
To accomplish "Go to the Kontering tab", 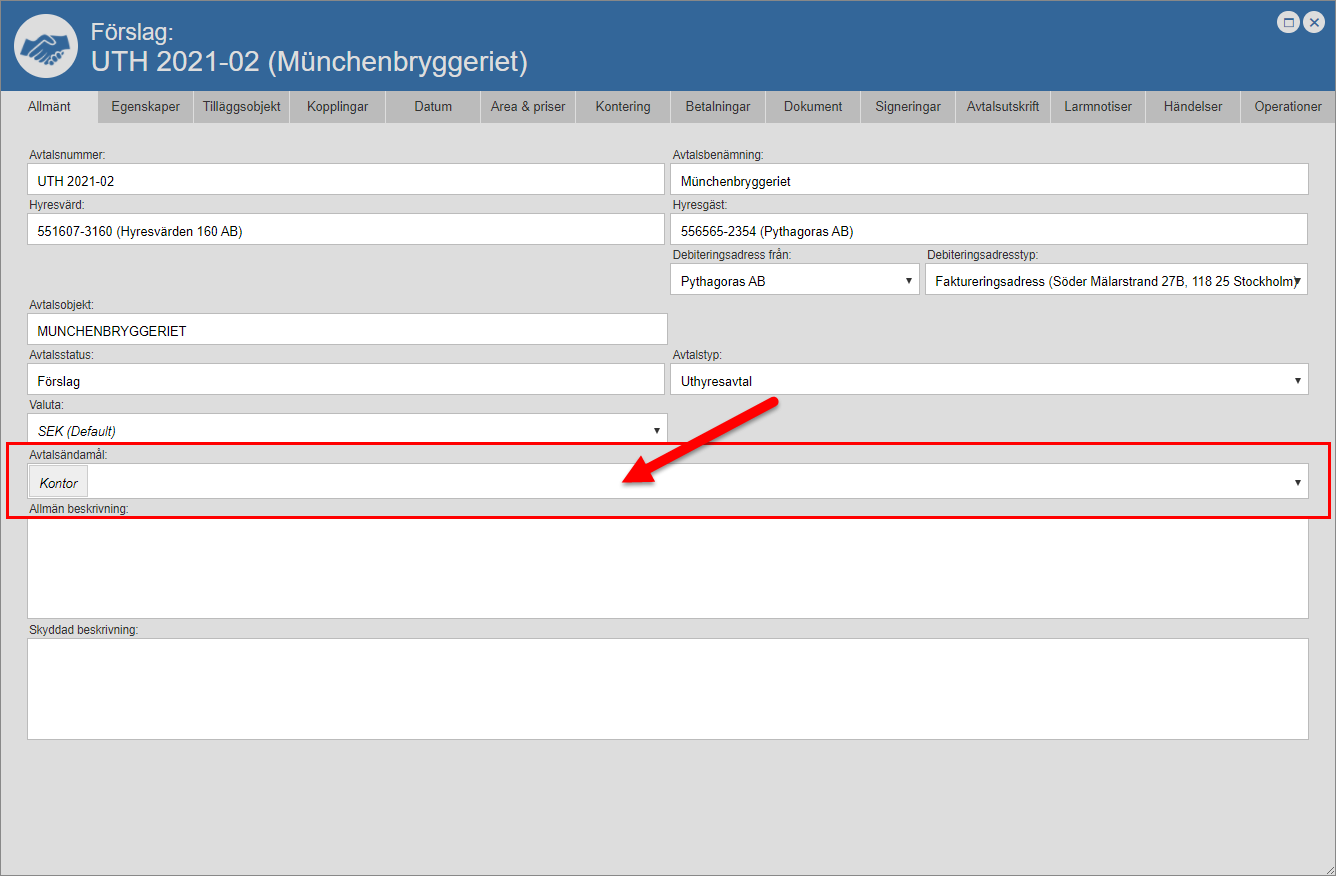I will tap(622, 107).
